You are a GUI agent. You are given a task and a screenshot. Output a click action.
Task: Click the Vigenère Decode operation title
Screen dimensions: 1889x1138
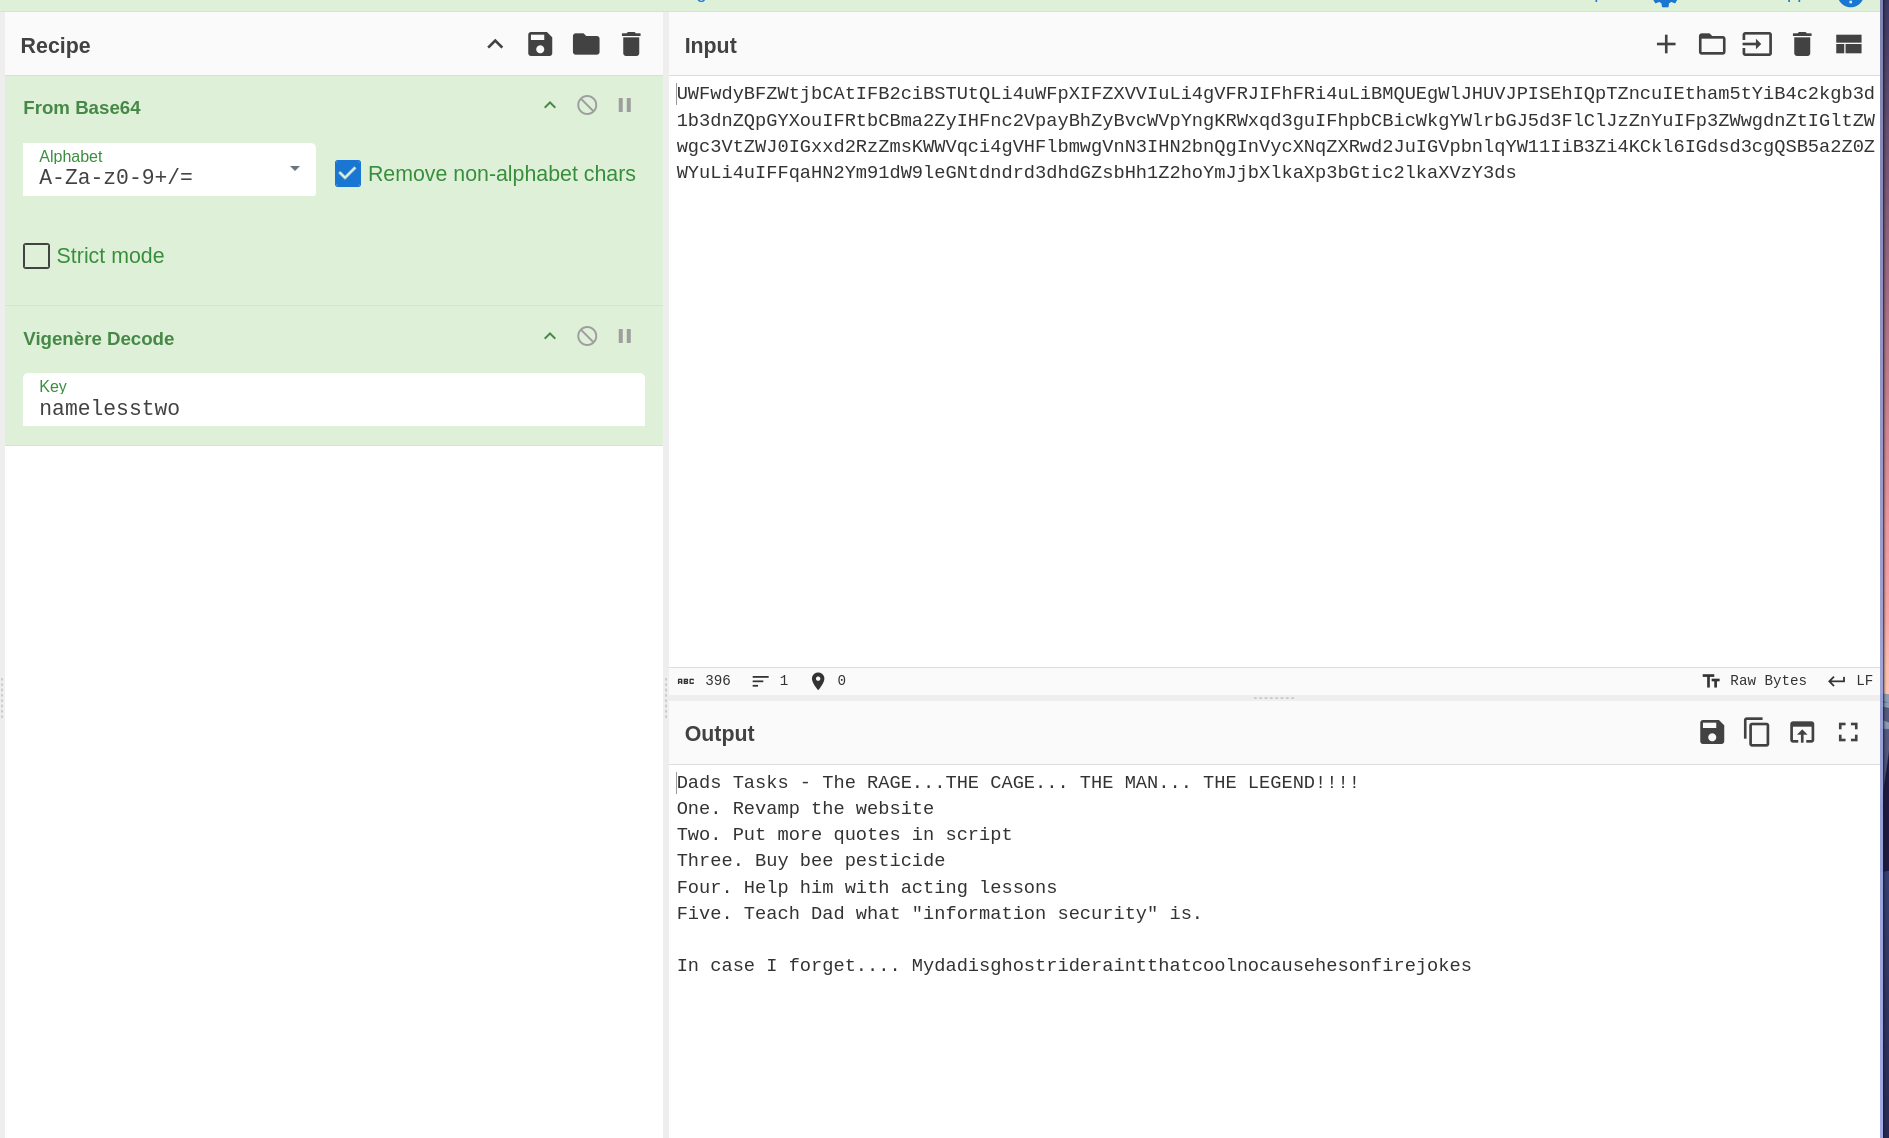99,339
